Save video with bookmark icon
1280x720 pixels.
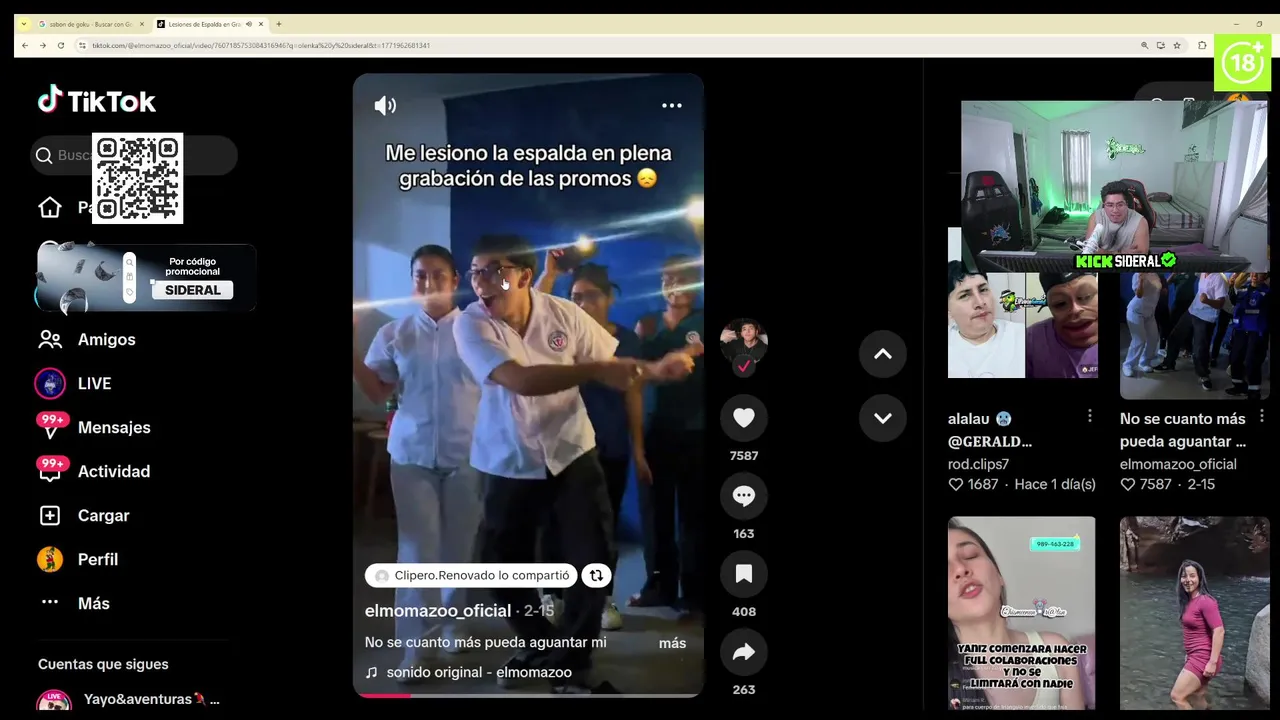pyautogui.click(x=743, y=574)
